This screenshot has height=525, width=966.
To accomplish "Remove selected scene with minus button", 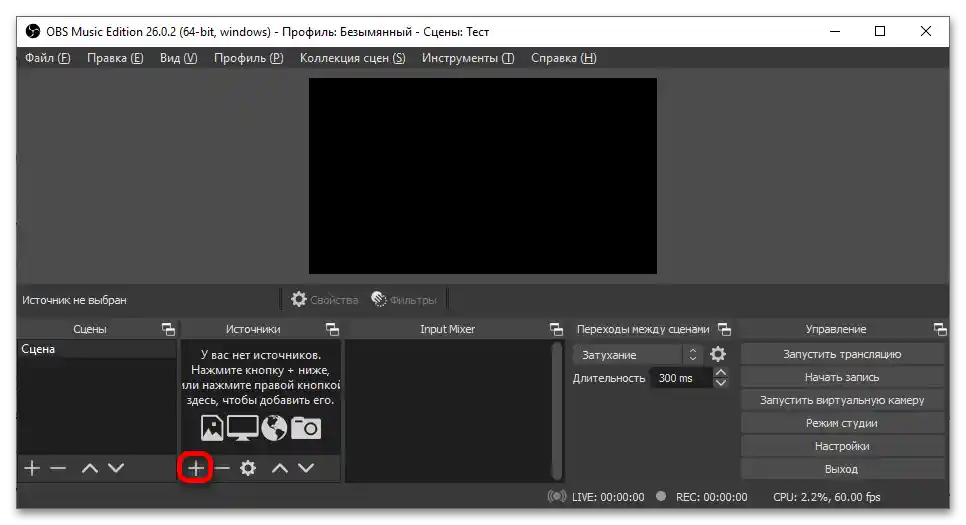I will tap(58, 468).
